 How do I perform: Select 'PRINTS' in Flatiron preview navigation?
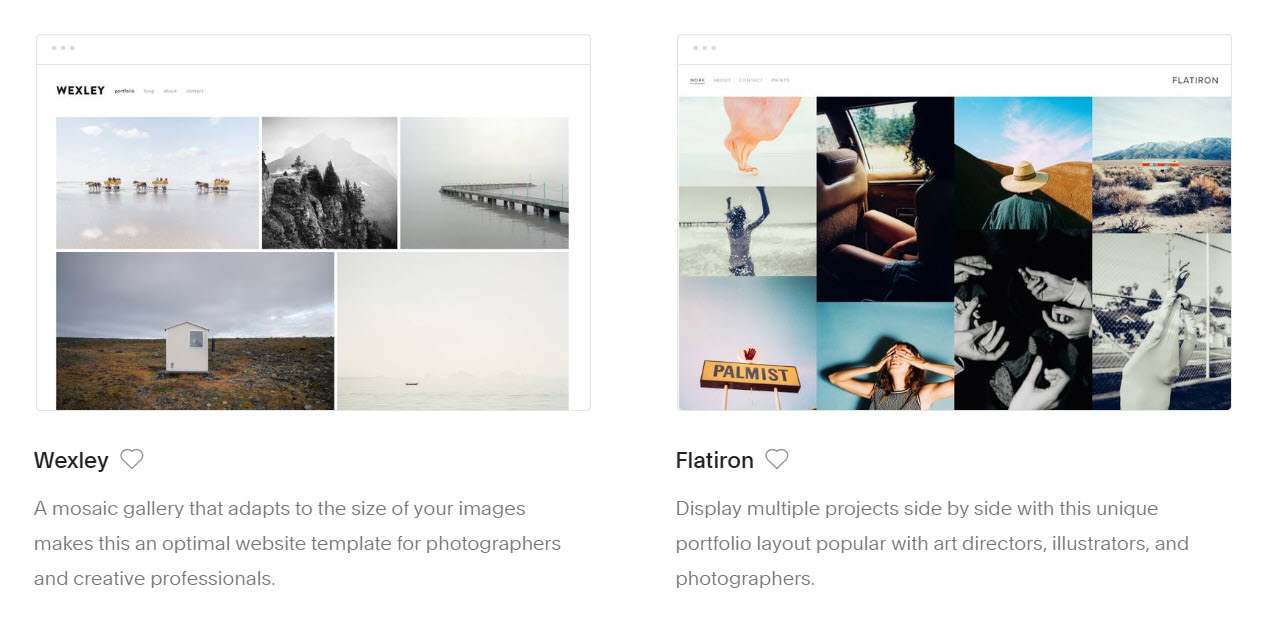click(x=780, y=80)
